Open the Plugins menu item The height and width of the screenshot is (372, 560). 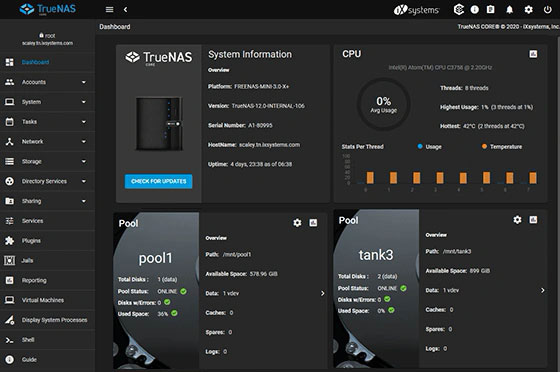47,241
